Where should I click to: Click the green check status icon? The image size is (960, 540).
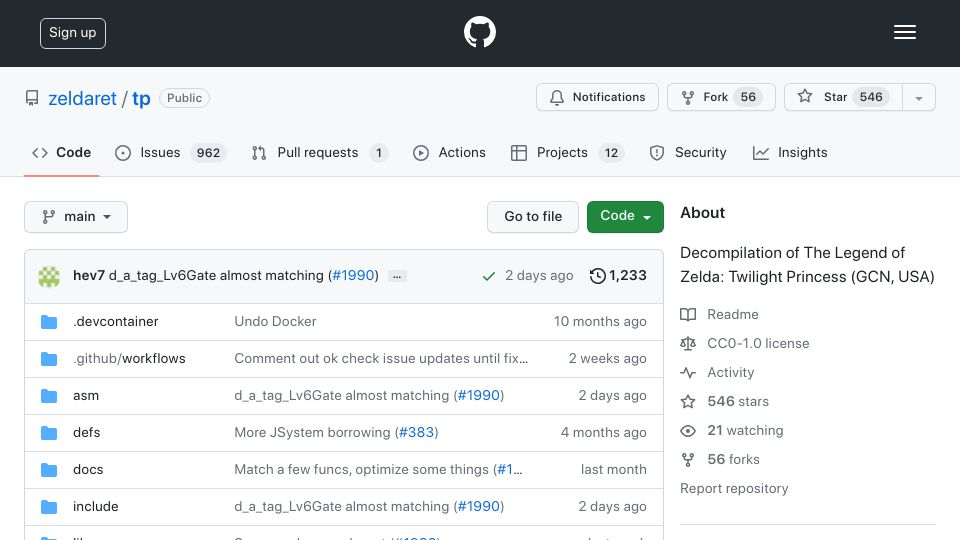coord(489,276)
